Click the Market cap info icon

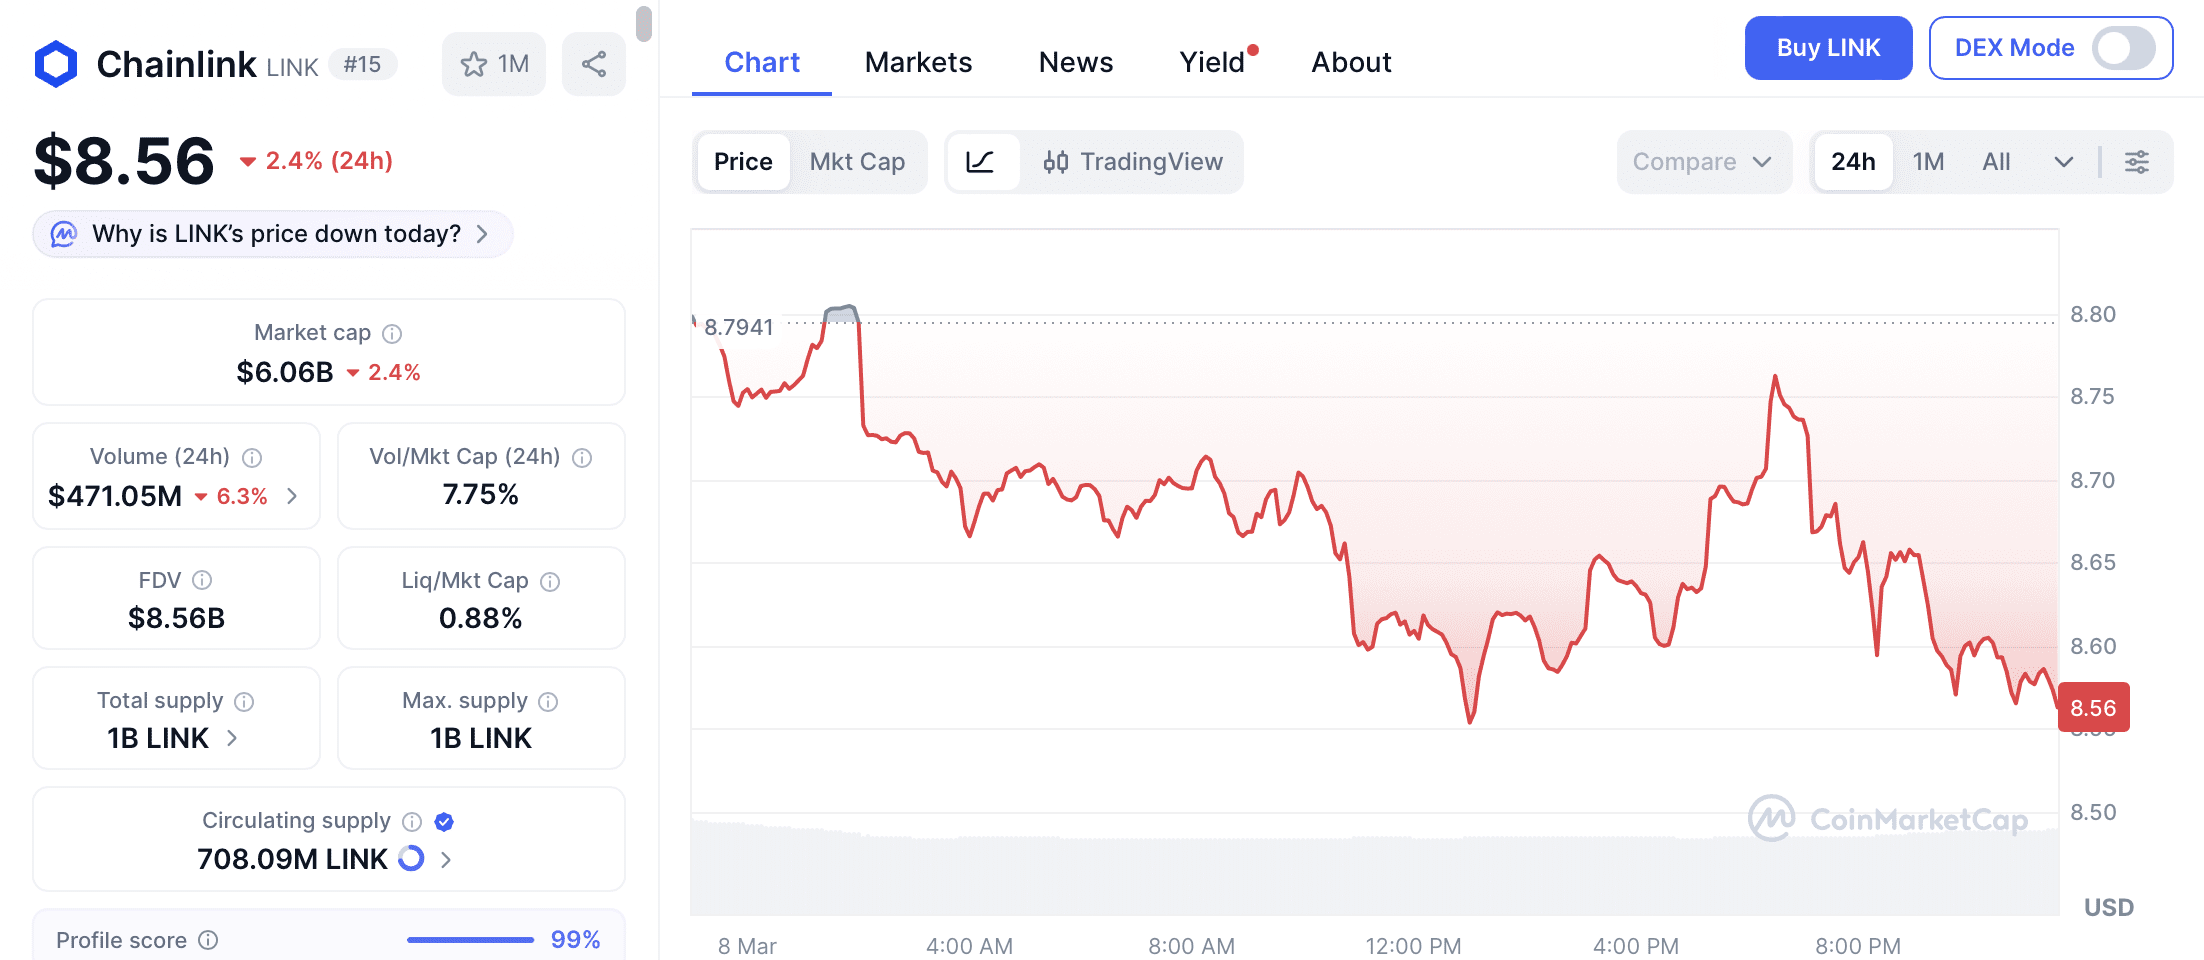[392, 334]
